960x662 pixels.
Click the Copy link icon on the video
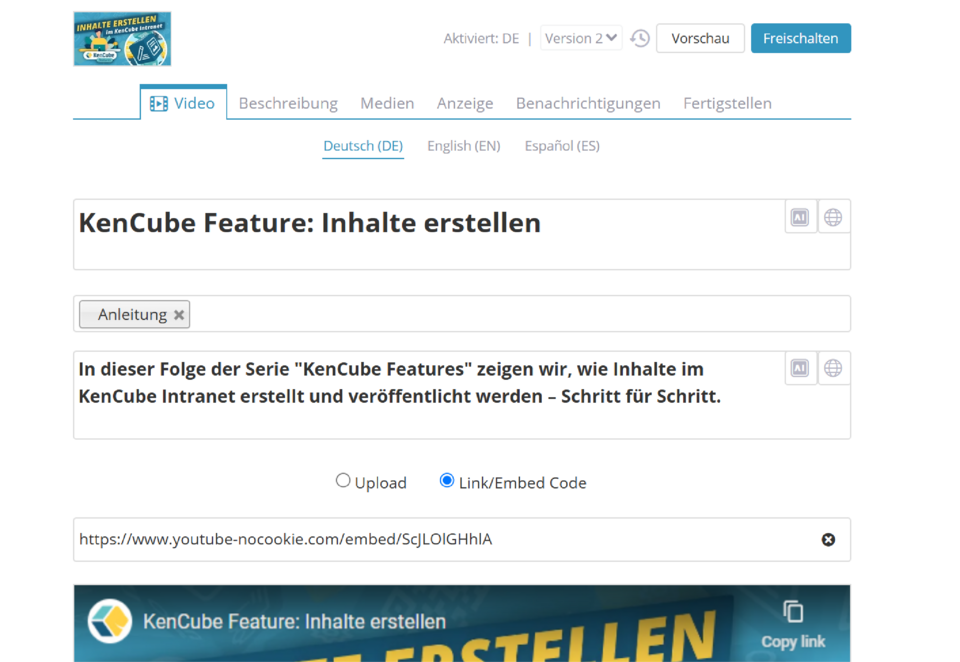coord(793,624)
